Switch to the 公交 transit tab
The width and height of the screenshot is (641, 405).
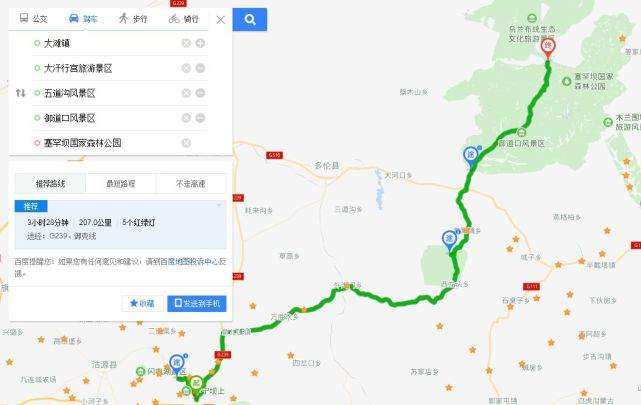point(34,18)
